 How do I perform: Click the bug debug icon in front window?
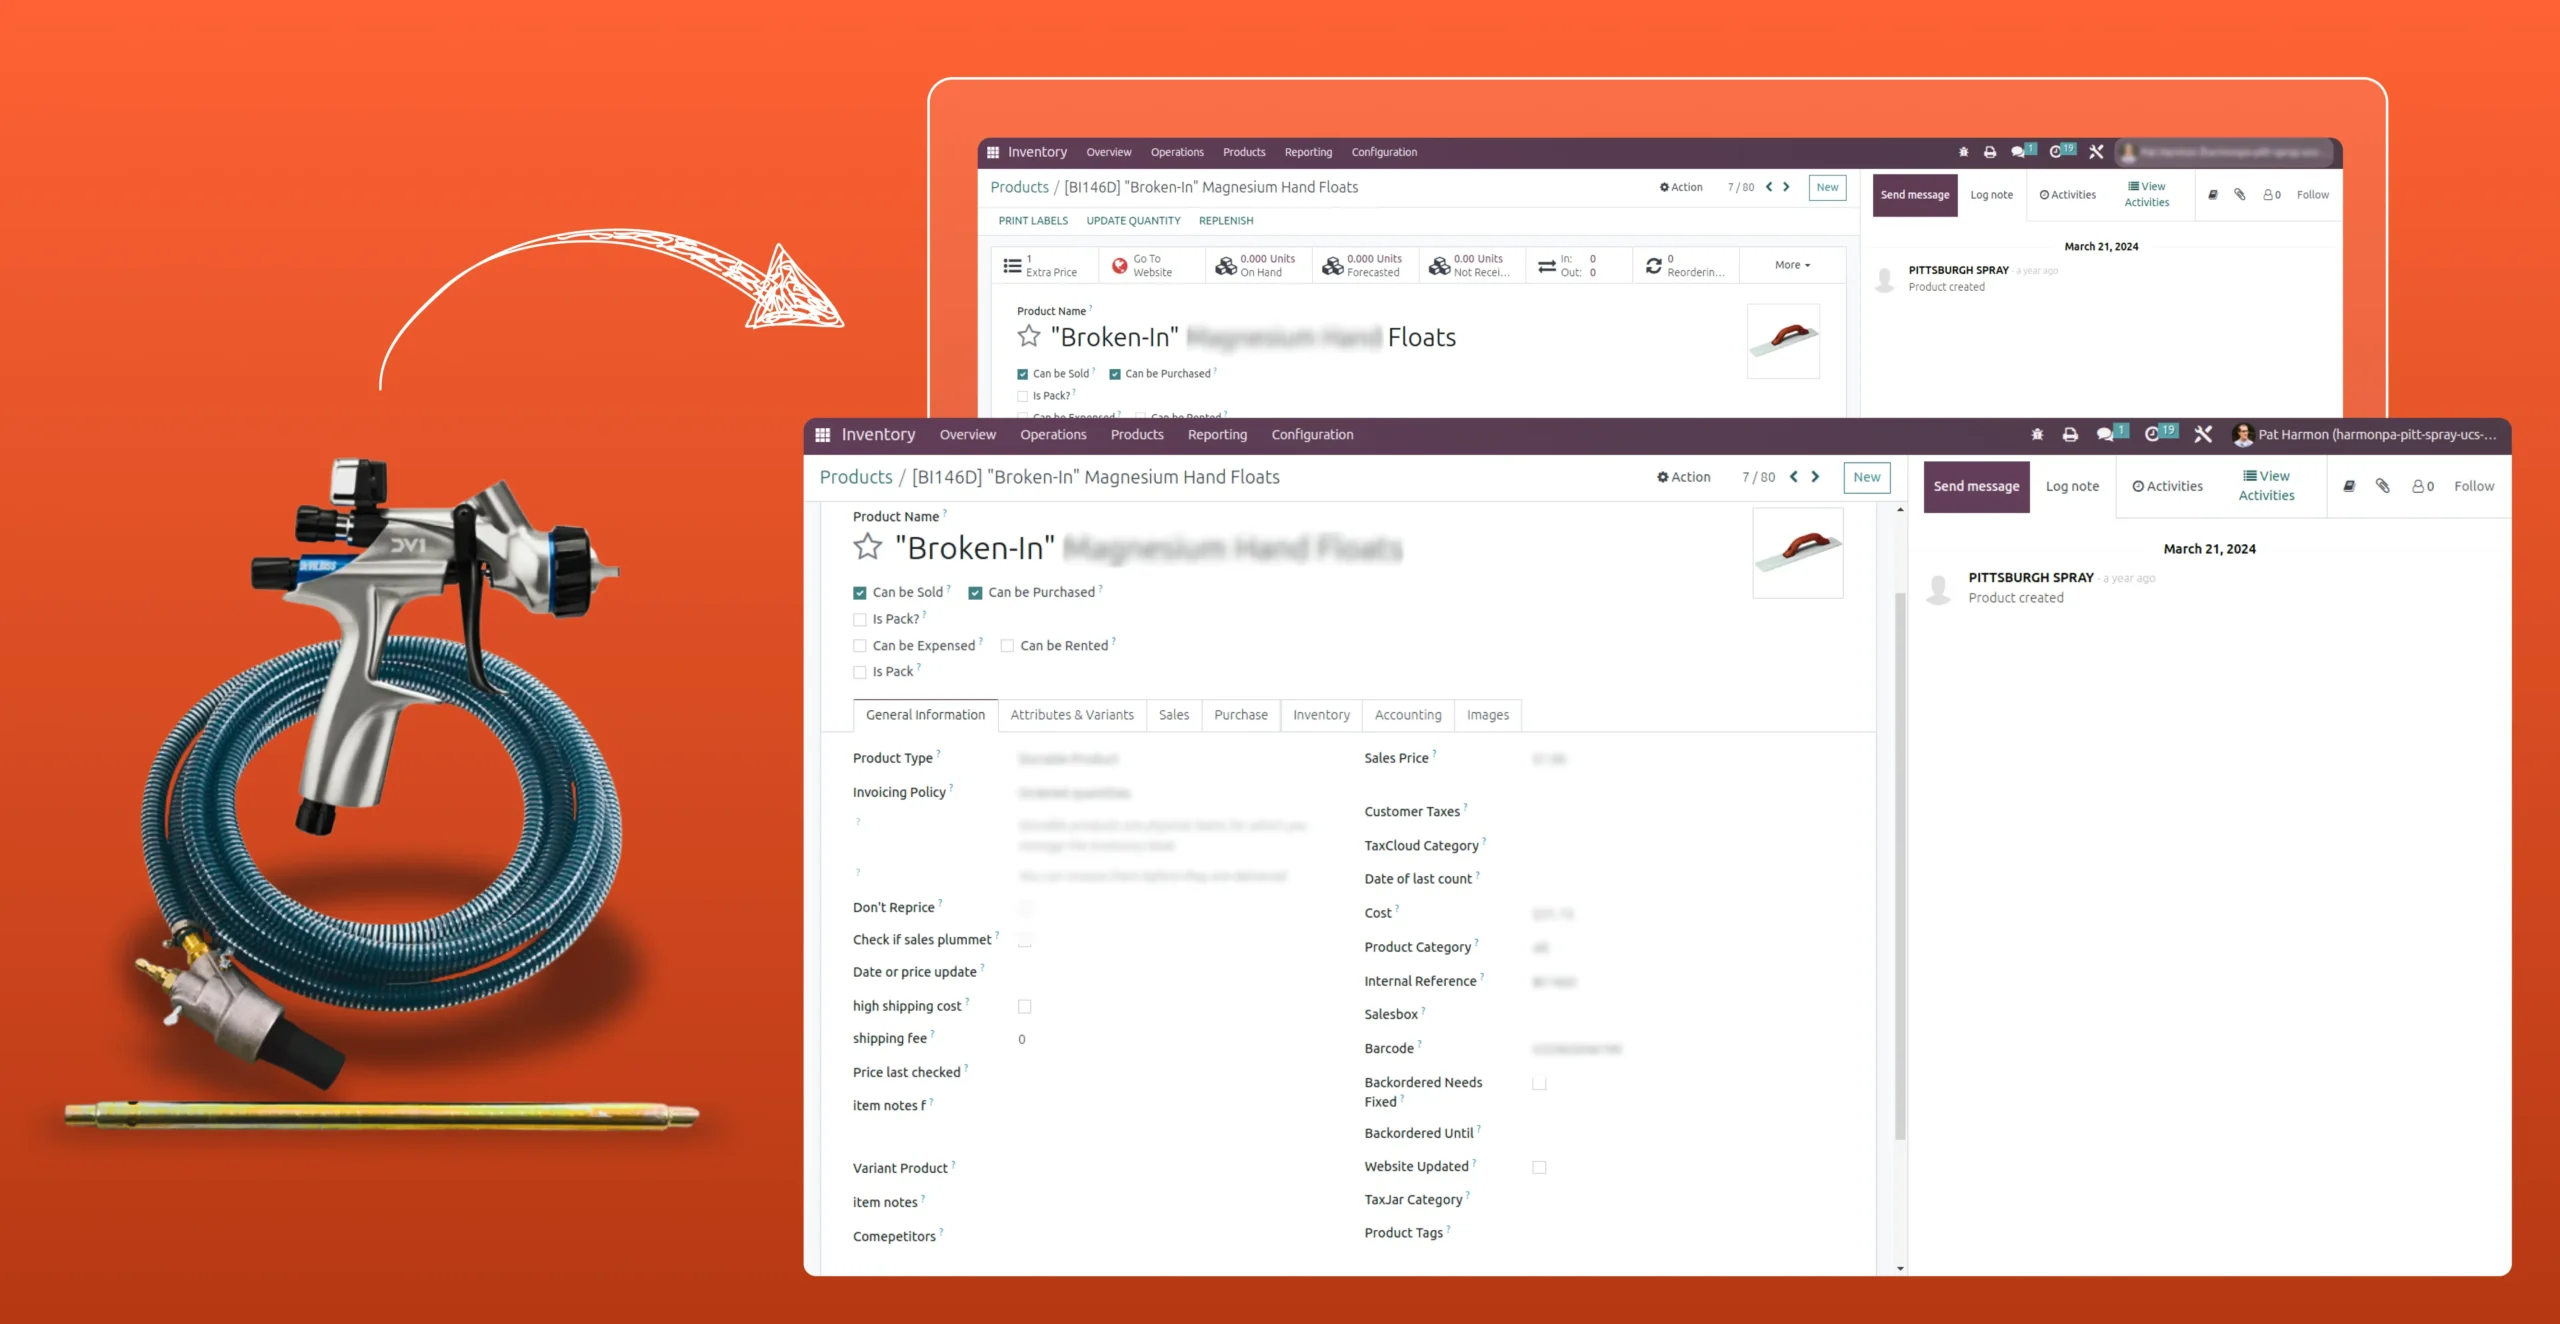2037,435
